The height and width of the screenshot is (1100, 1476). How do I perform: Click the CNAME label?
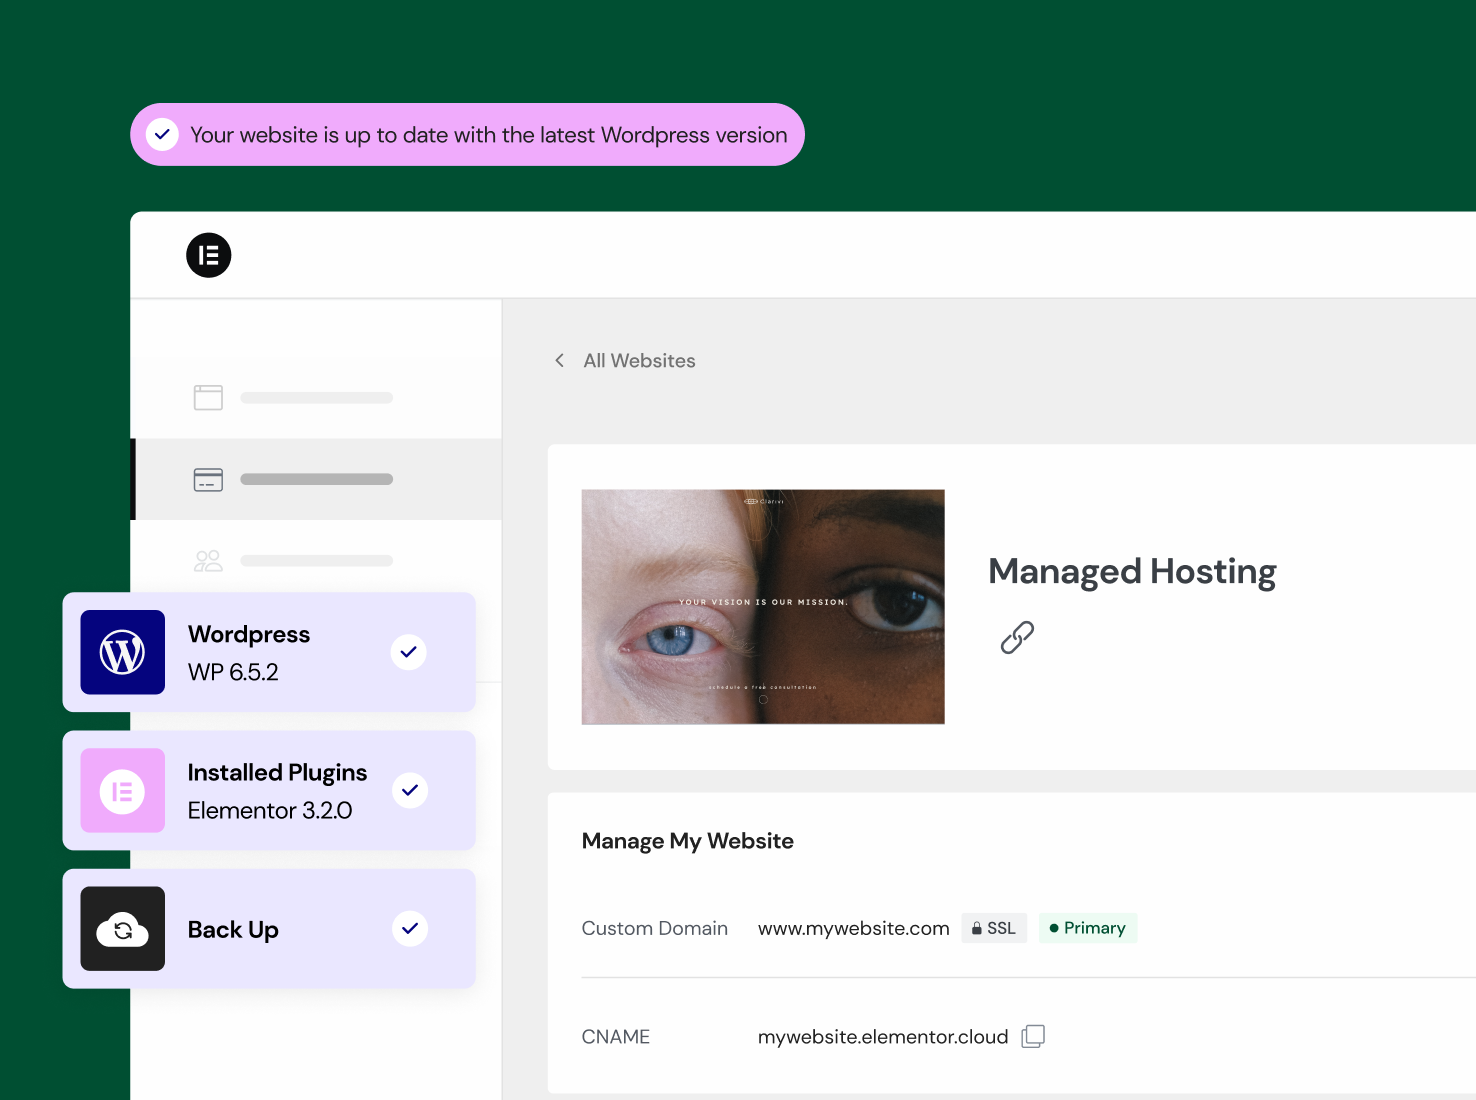(x=616, y=1037)
